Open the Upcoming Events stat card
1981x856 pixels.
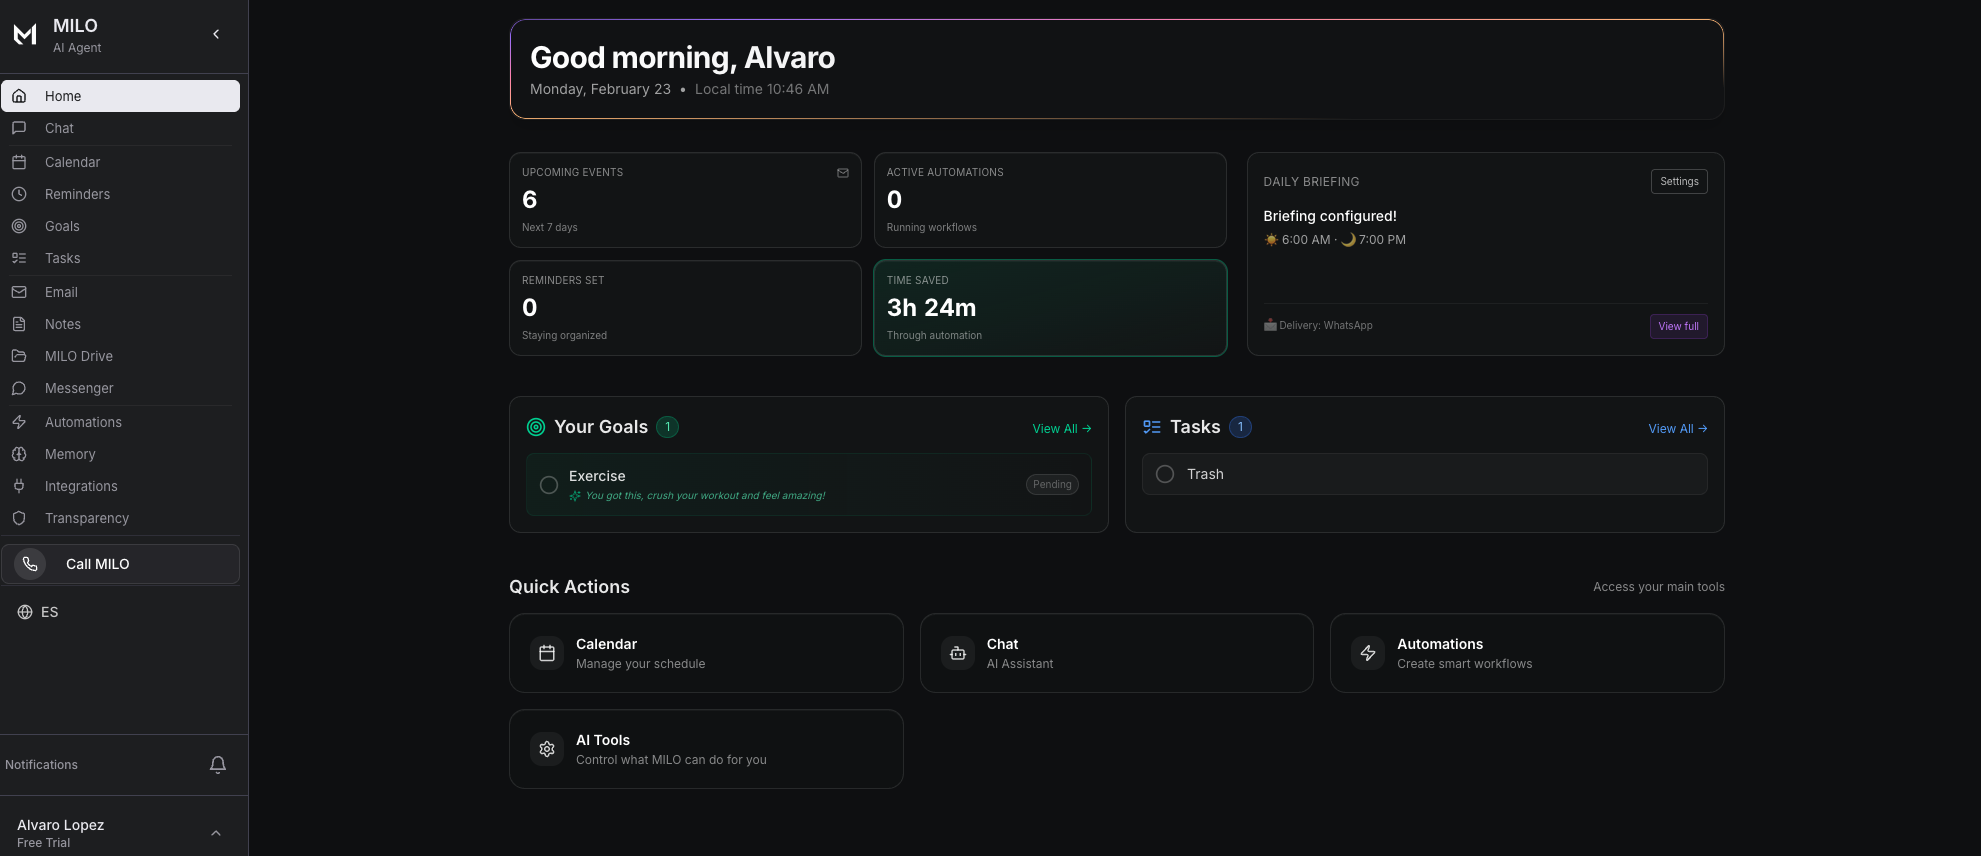pos(685,200)
